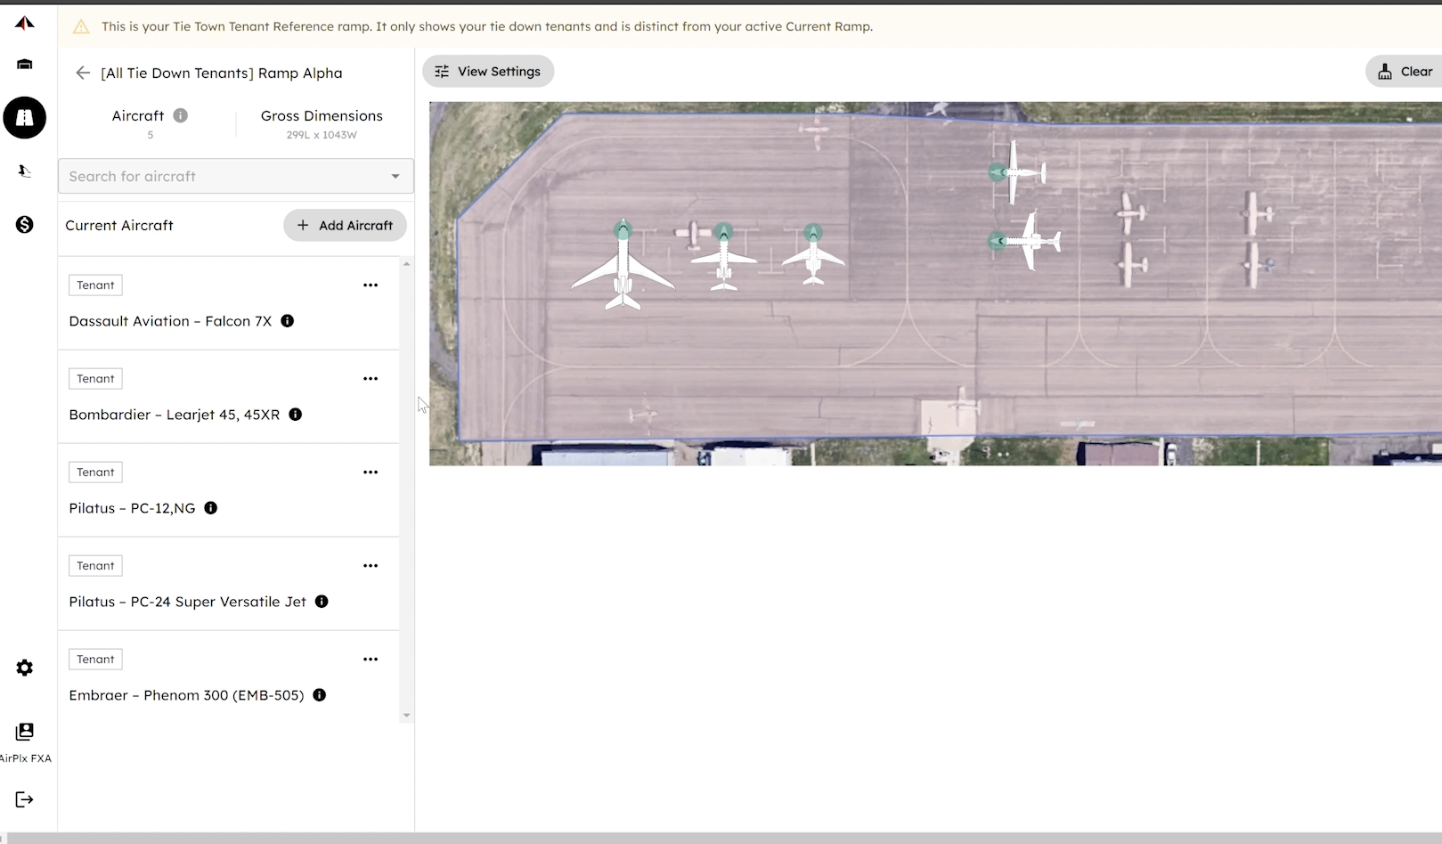
Task: Show info for Pilatus PC-12,NG
Action: [211, 508]
